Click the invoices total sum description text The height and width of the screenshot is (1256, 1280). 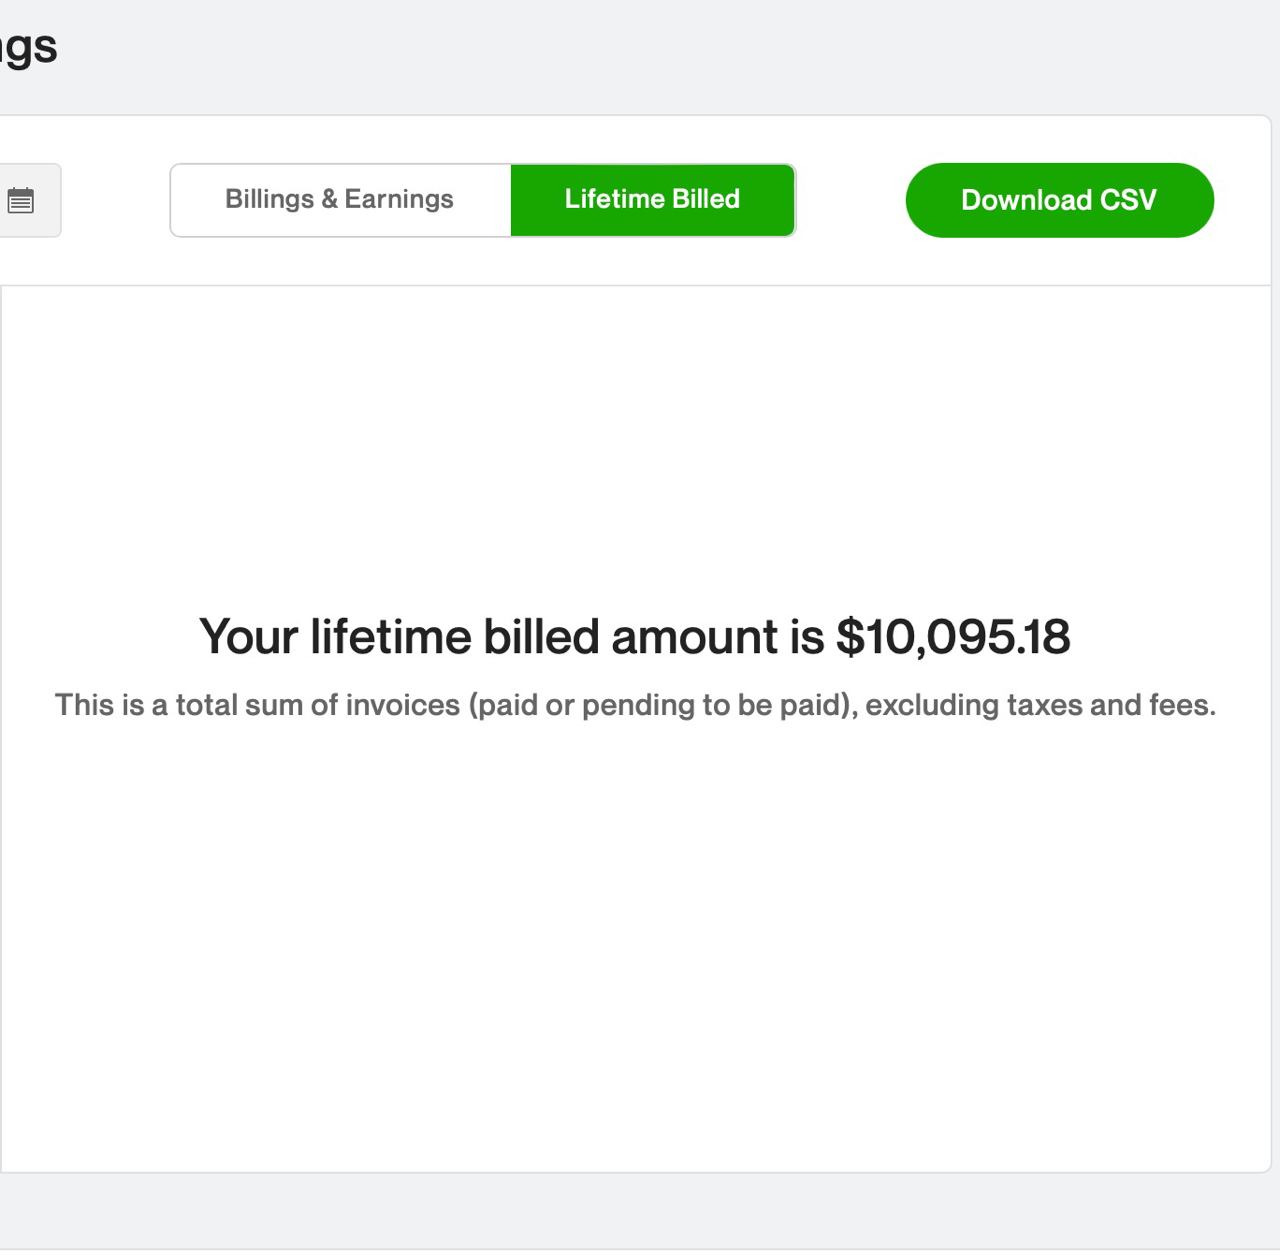point(635,705)
